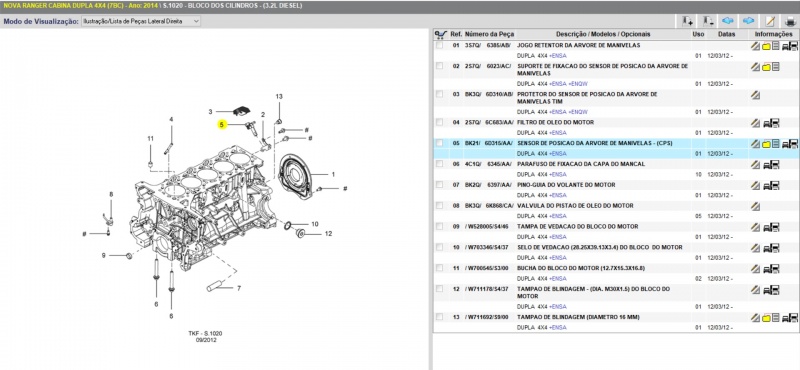Open list document icon for part 13
The height and width of the screenshot is (370, 800).
(776, 318)
